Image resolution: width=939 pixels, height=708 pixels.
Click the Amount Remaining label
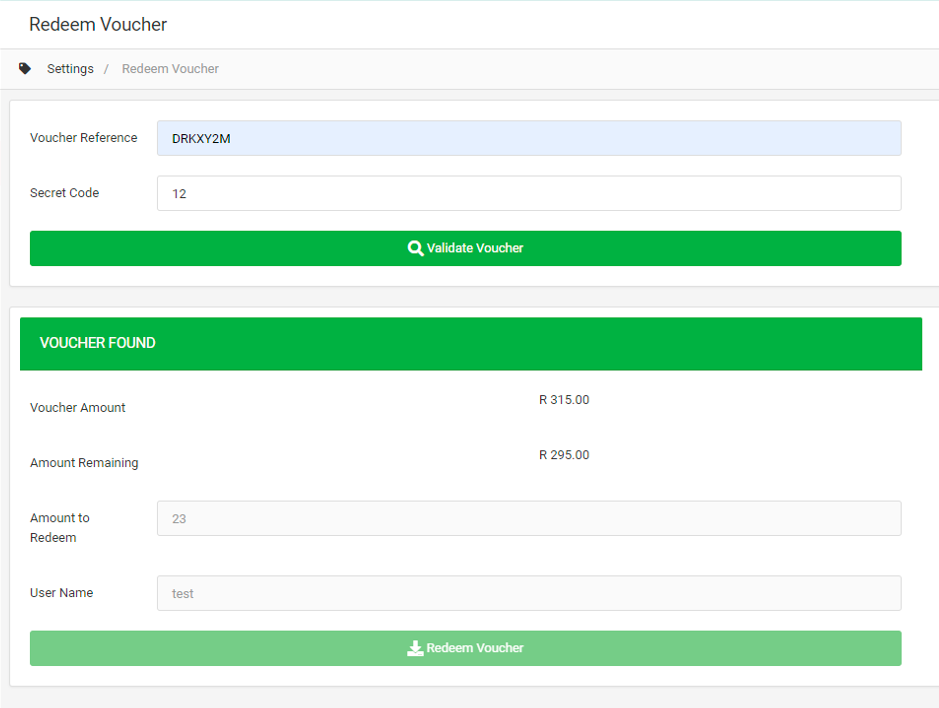click(84, 463)
